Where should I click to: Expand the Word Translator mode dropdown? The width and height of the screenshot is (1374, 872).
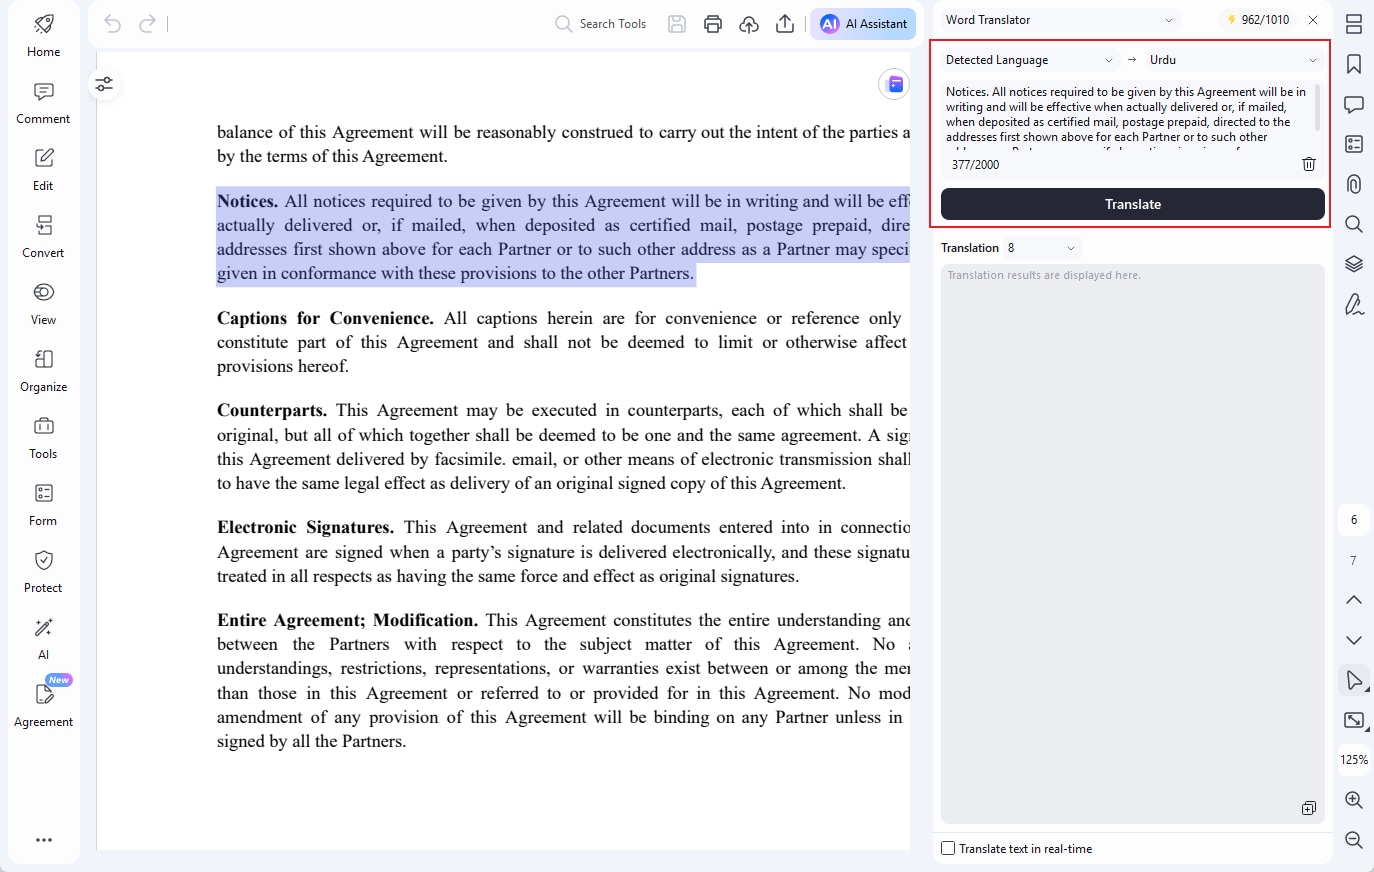pyautogui.click(x=1060, y=20)
